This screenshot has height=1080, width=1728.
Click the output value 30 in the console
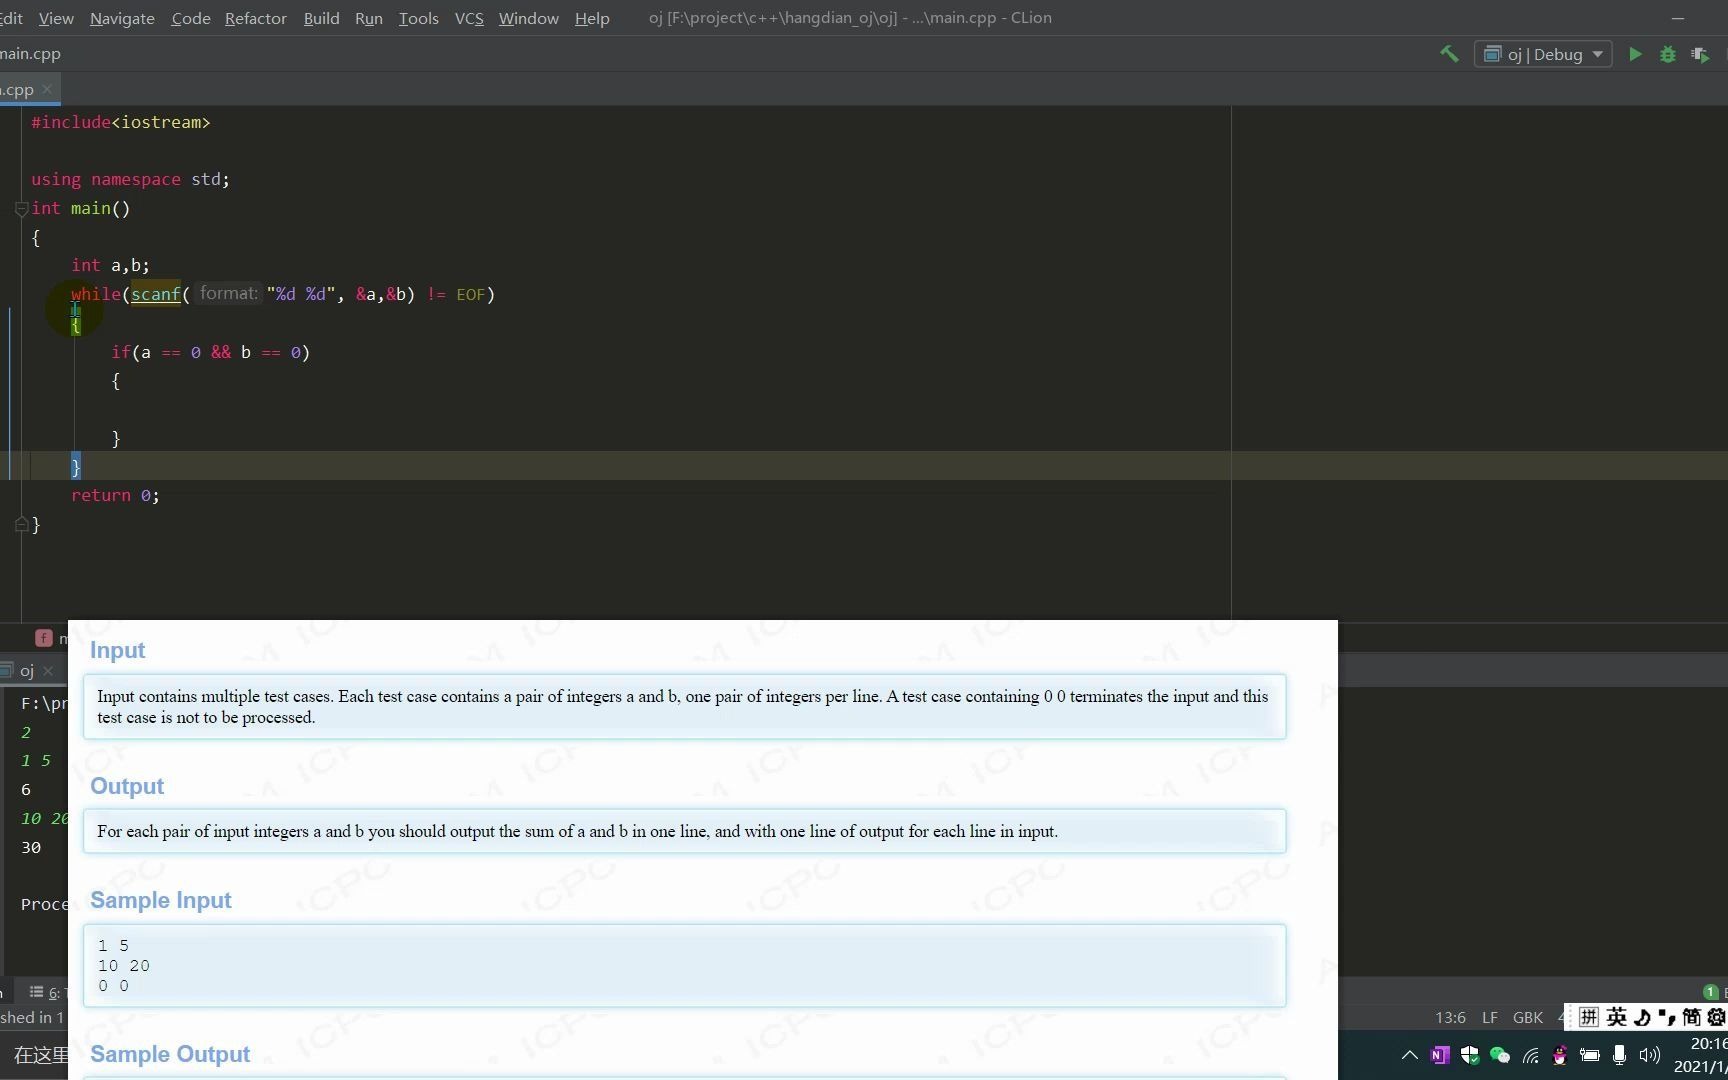click(x=31, y=847)
